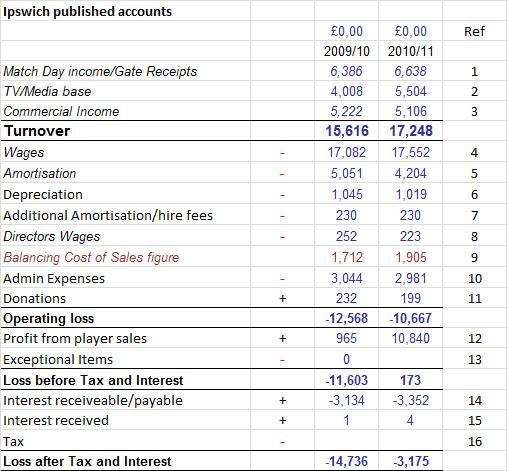Click the Turnover 2009/10 value 15,616
This screenshot has width=507, height=471.
tap(347, 131)
